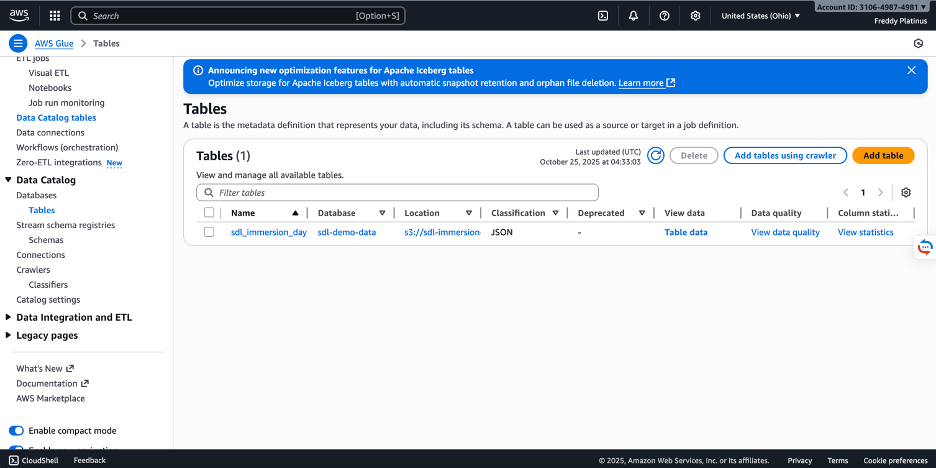The image size is (936, 468).
Task: Open Classifiers in sidebar
Action: (48, 285)
